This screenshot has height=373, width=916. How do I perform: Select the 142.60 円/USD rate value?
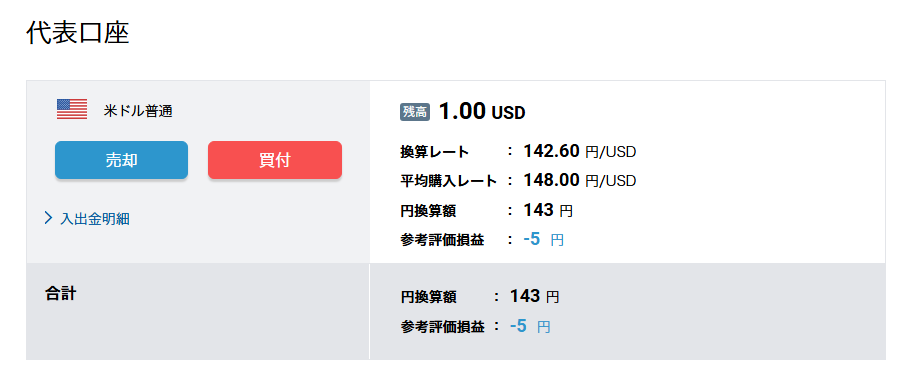[580, 151]
